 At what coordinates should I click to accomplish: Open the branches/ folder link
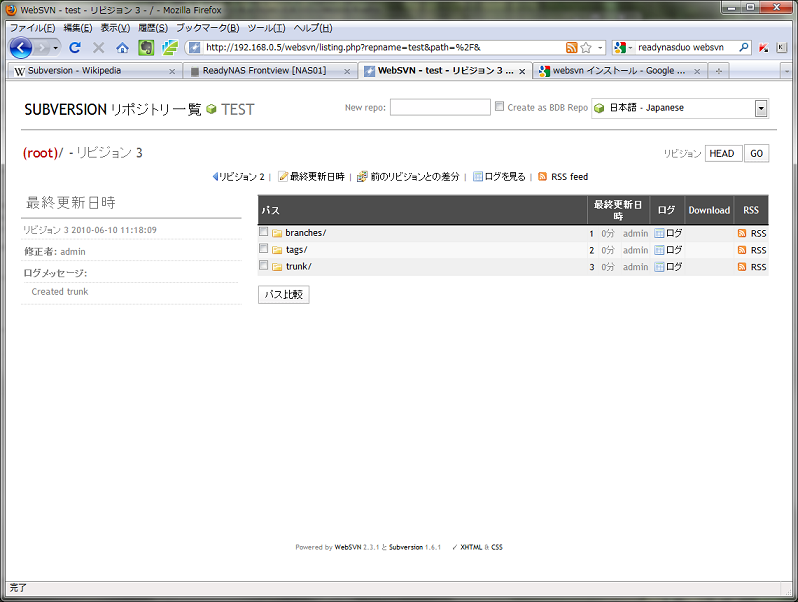(305, 233)
